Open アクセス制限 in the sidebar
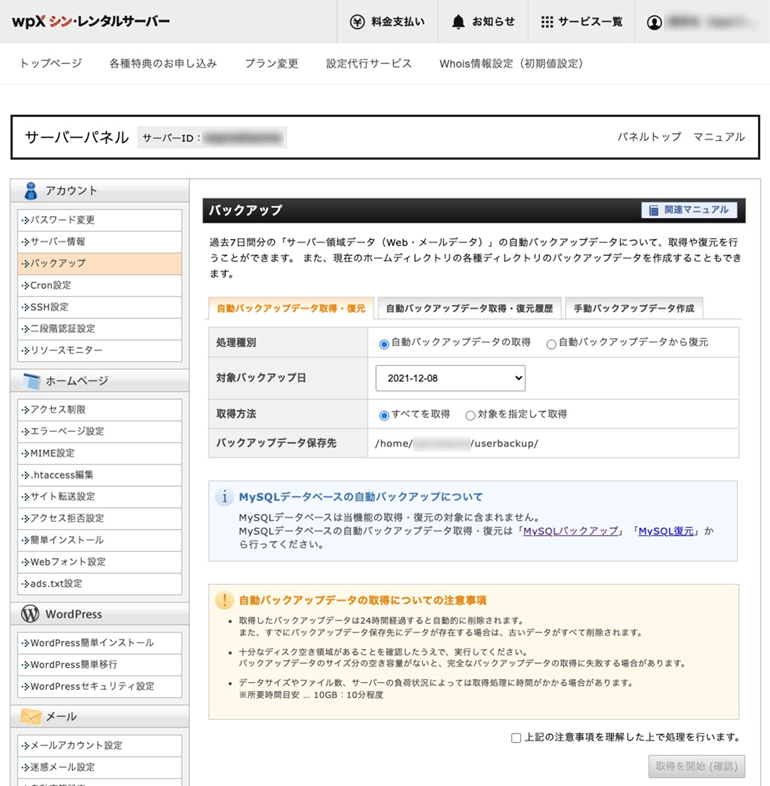770x786 pixels. (99, 410)
